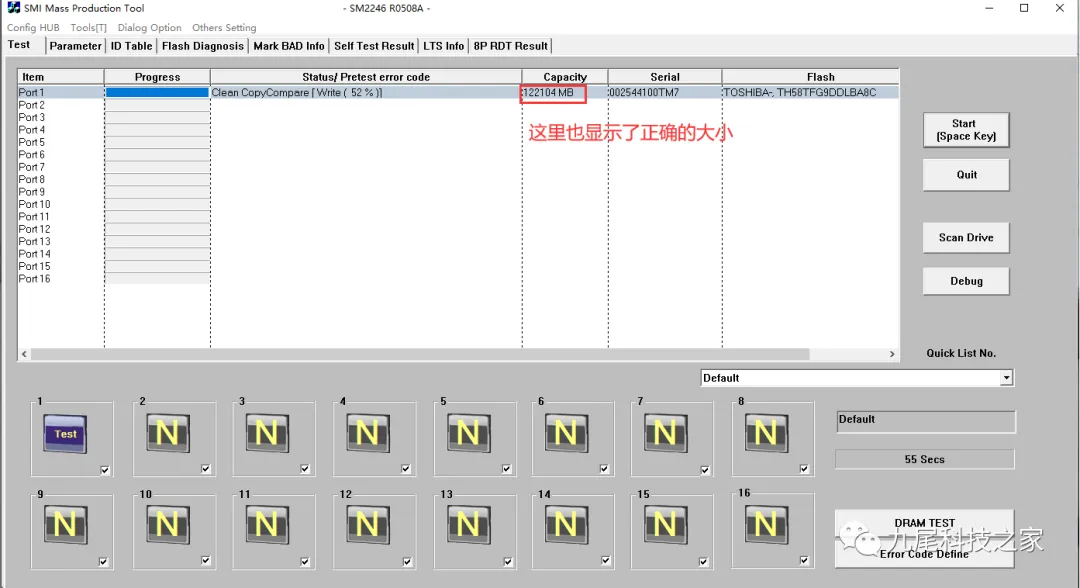Viewport: 1080px width, 588px height.
Task: Click the port 12 N status icon
Action: click(x=367, y=524)
